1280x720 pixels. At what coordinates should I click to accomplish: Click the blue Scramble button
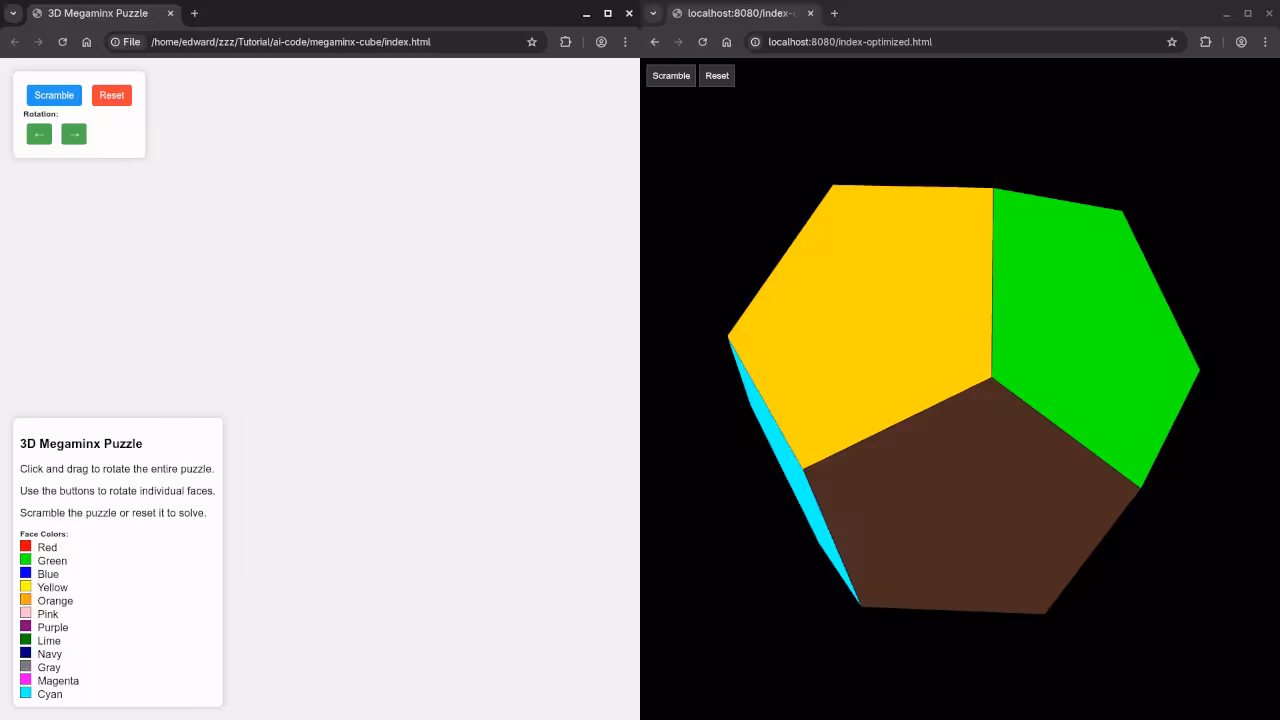(54, 95)
